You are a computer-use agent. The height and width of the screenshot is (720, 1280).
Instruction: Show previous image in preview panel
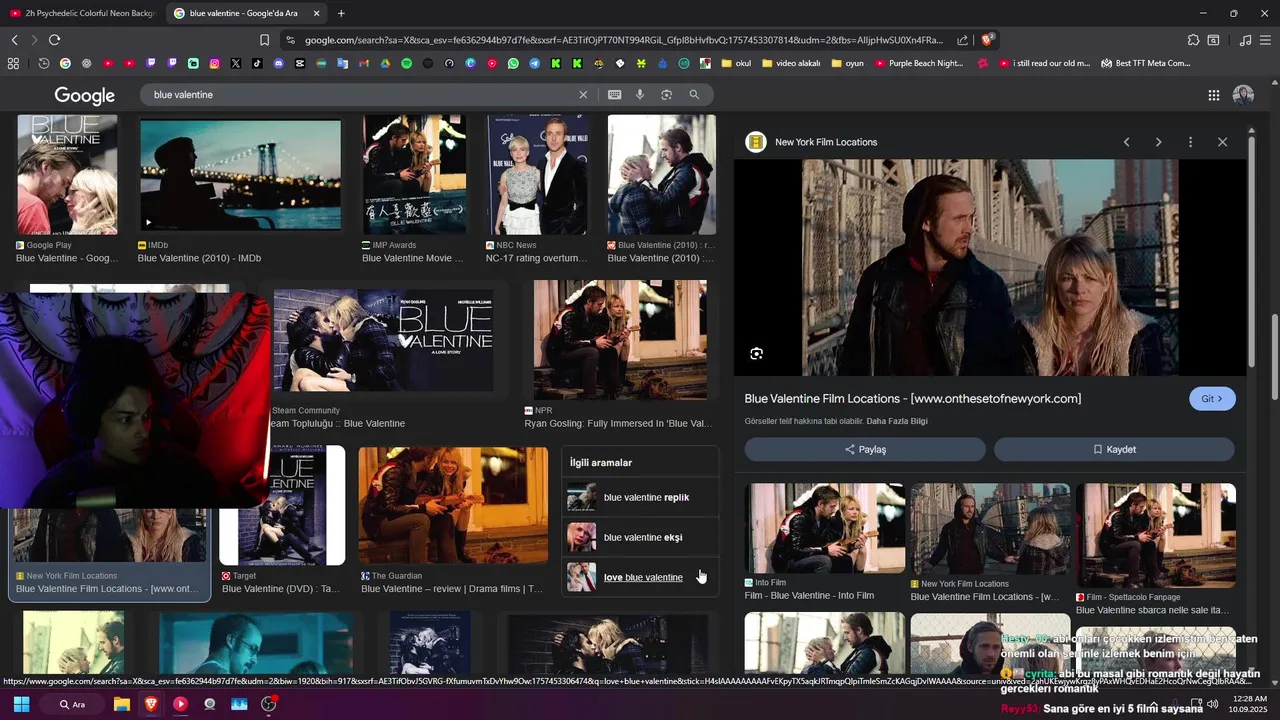pyautogui.click(x=1126, y=142)
